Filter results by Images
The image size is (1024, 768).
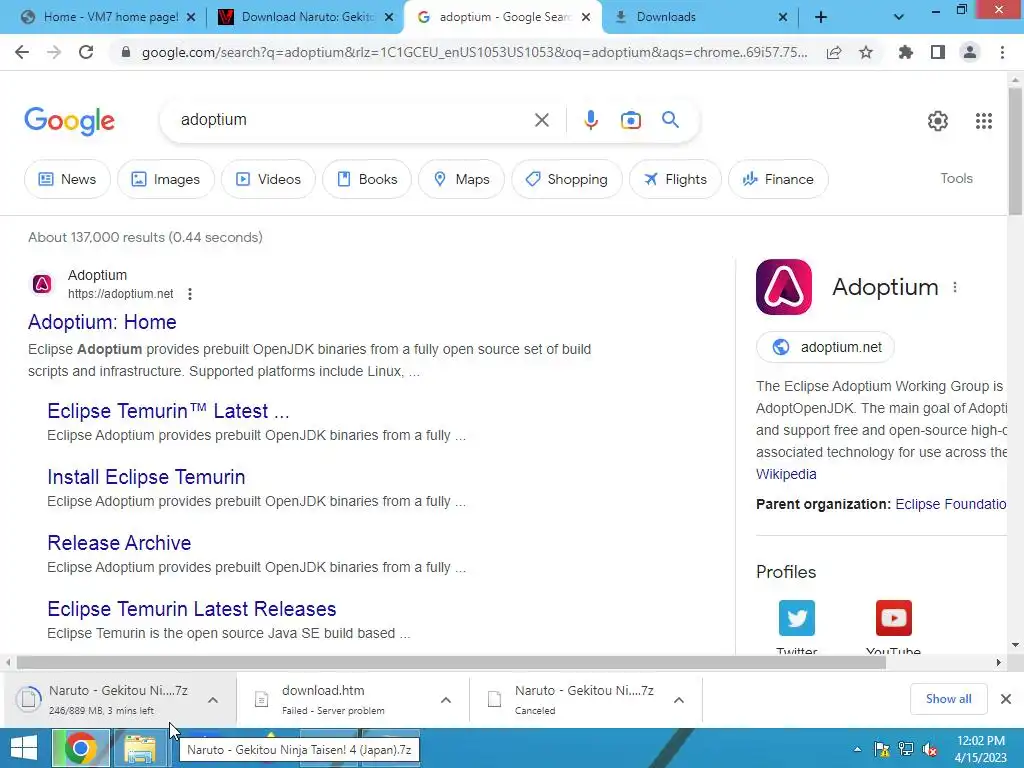coord(166,179)
